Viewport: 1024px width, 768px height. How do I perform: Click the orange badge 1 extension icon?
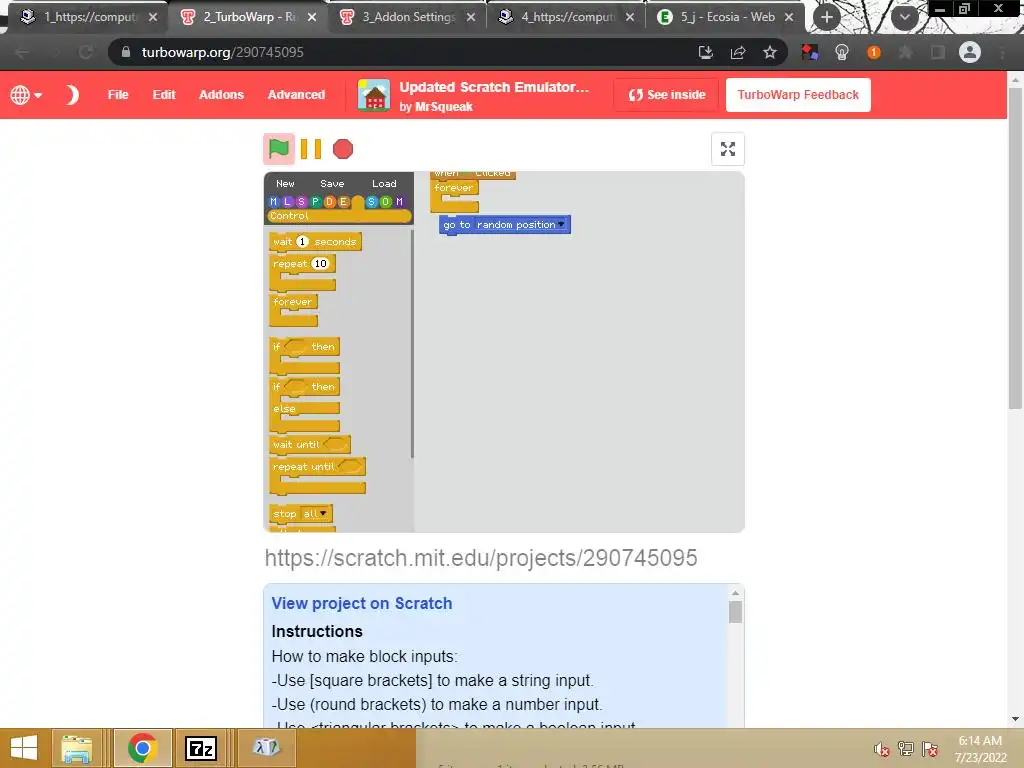(874, 52)
